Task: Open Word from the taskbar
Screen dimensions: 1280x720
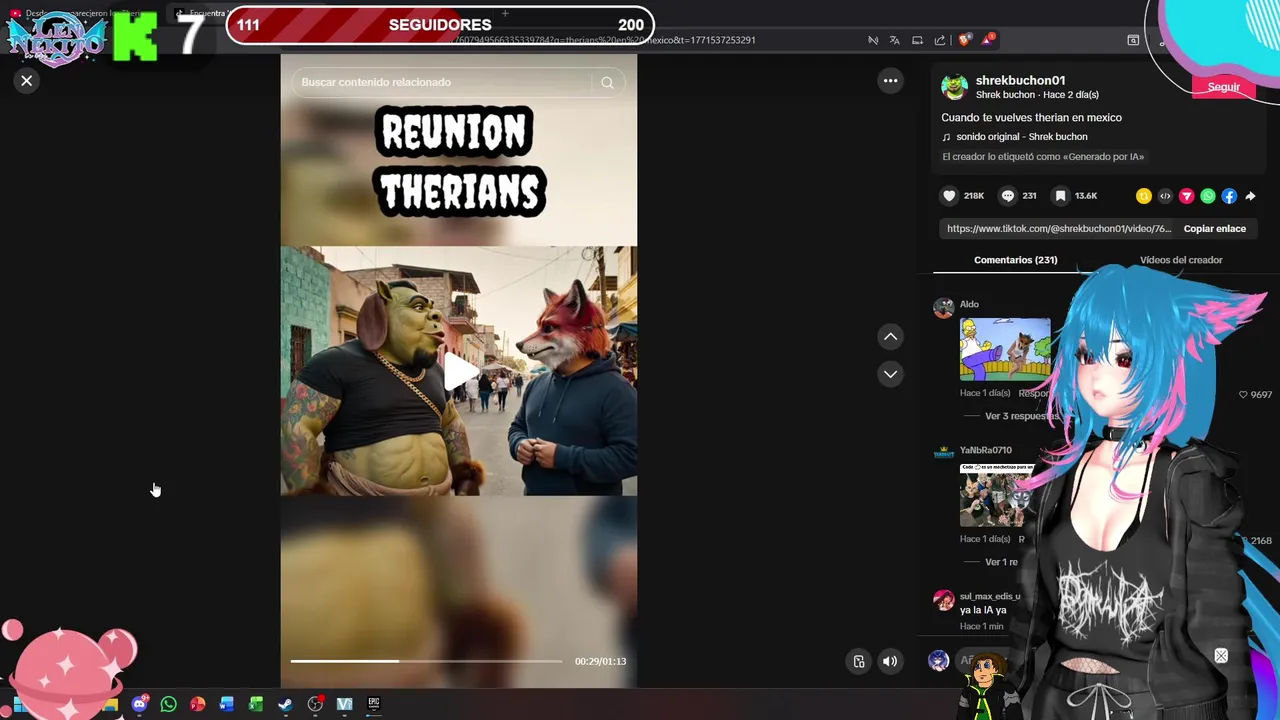Action: point(227,704)
